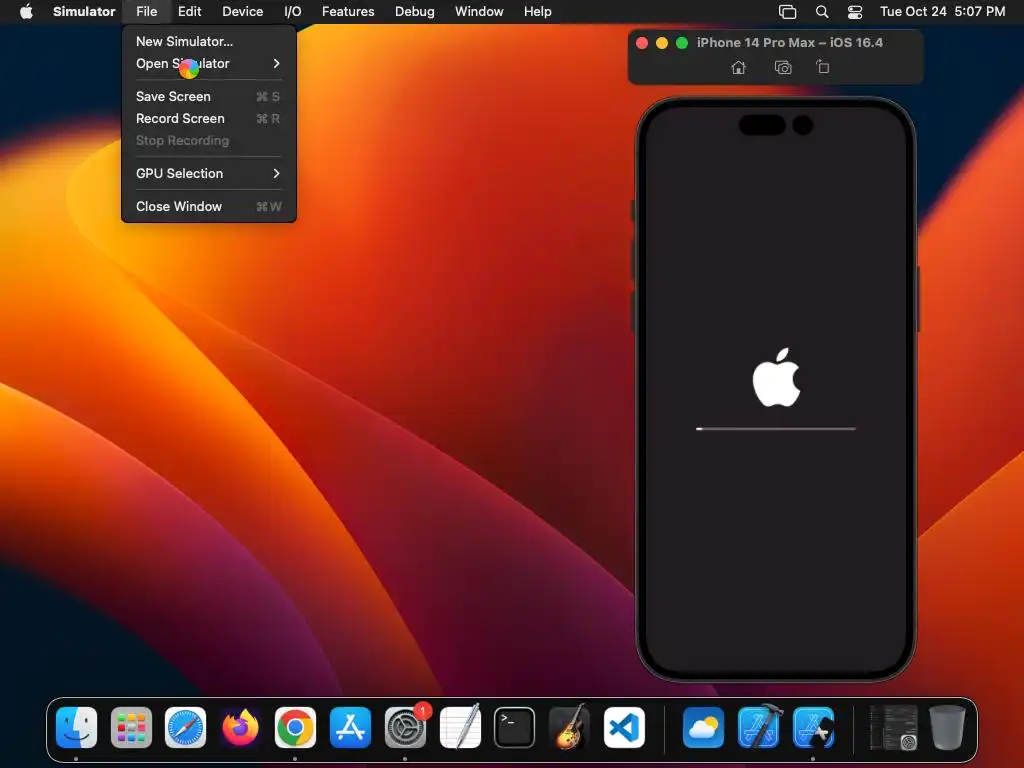The image size is (1024, 768).
Task: Open the I/O menu
Action: pyautogui.click(x=293, y=11)
